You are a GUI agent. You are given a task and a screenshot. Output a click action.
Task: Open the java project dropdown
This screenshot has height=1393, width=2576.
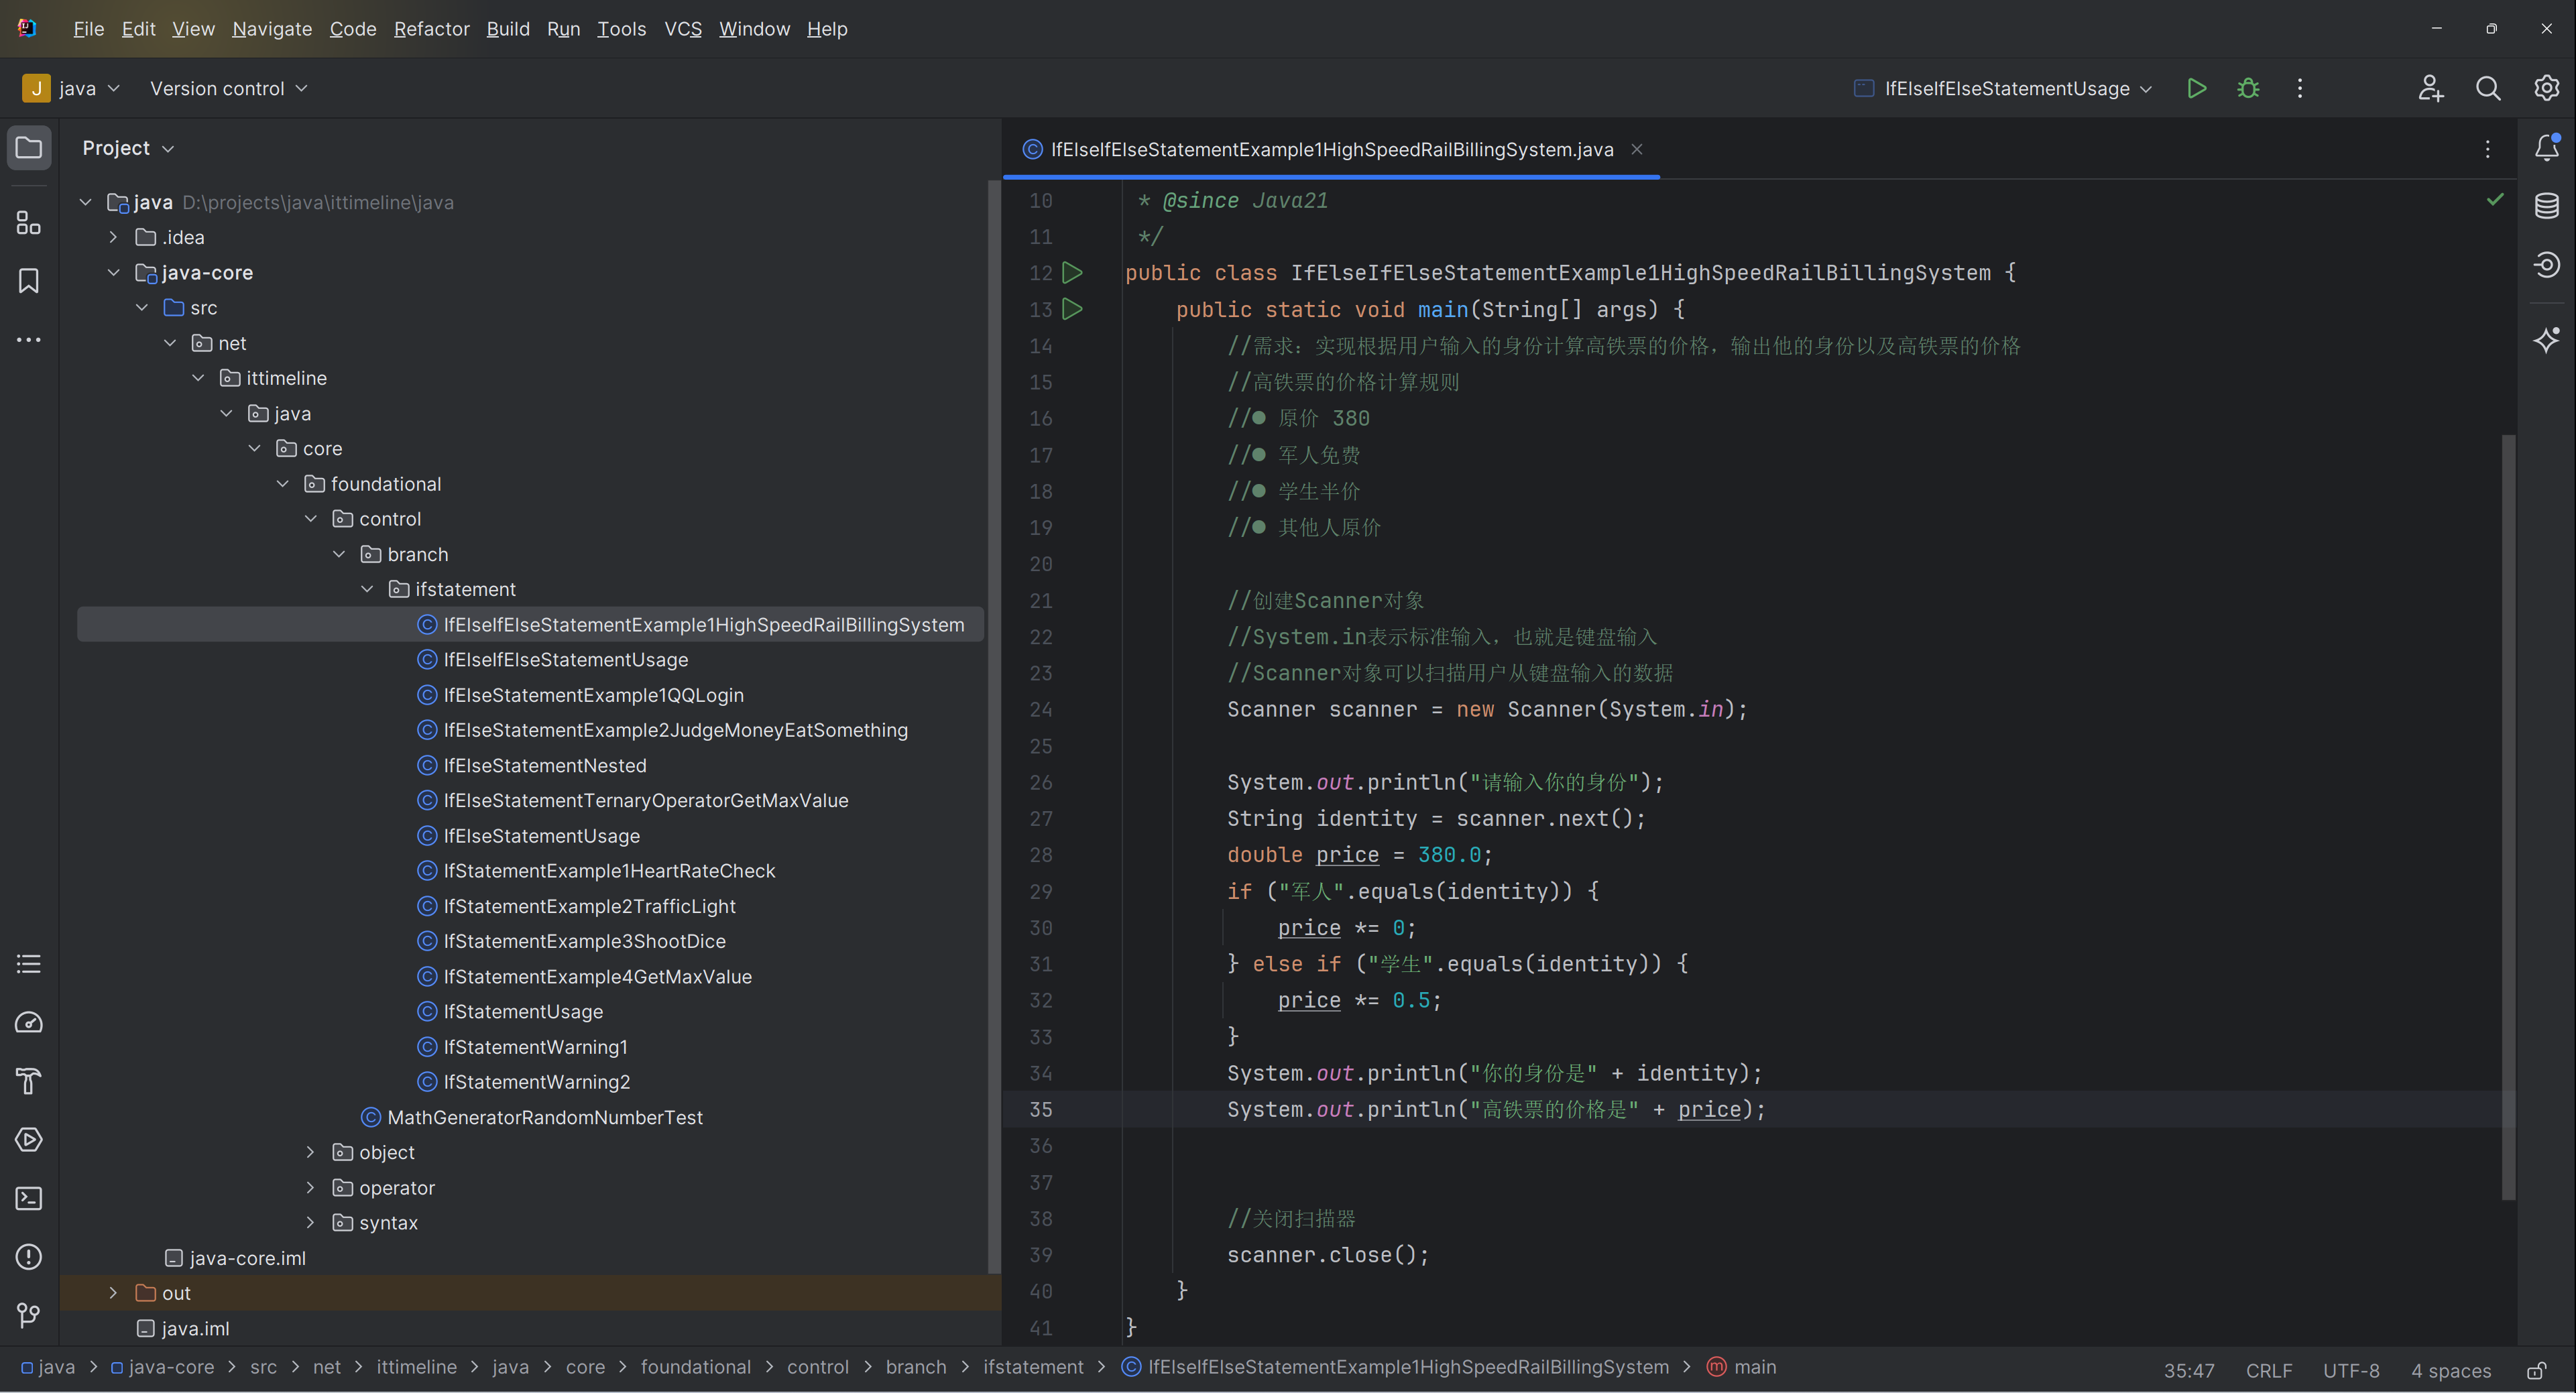pos(72,88)
